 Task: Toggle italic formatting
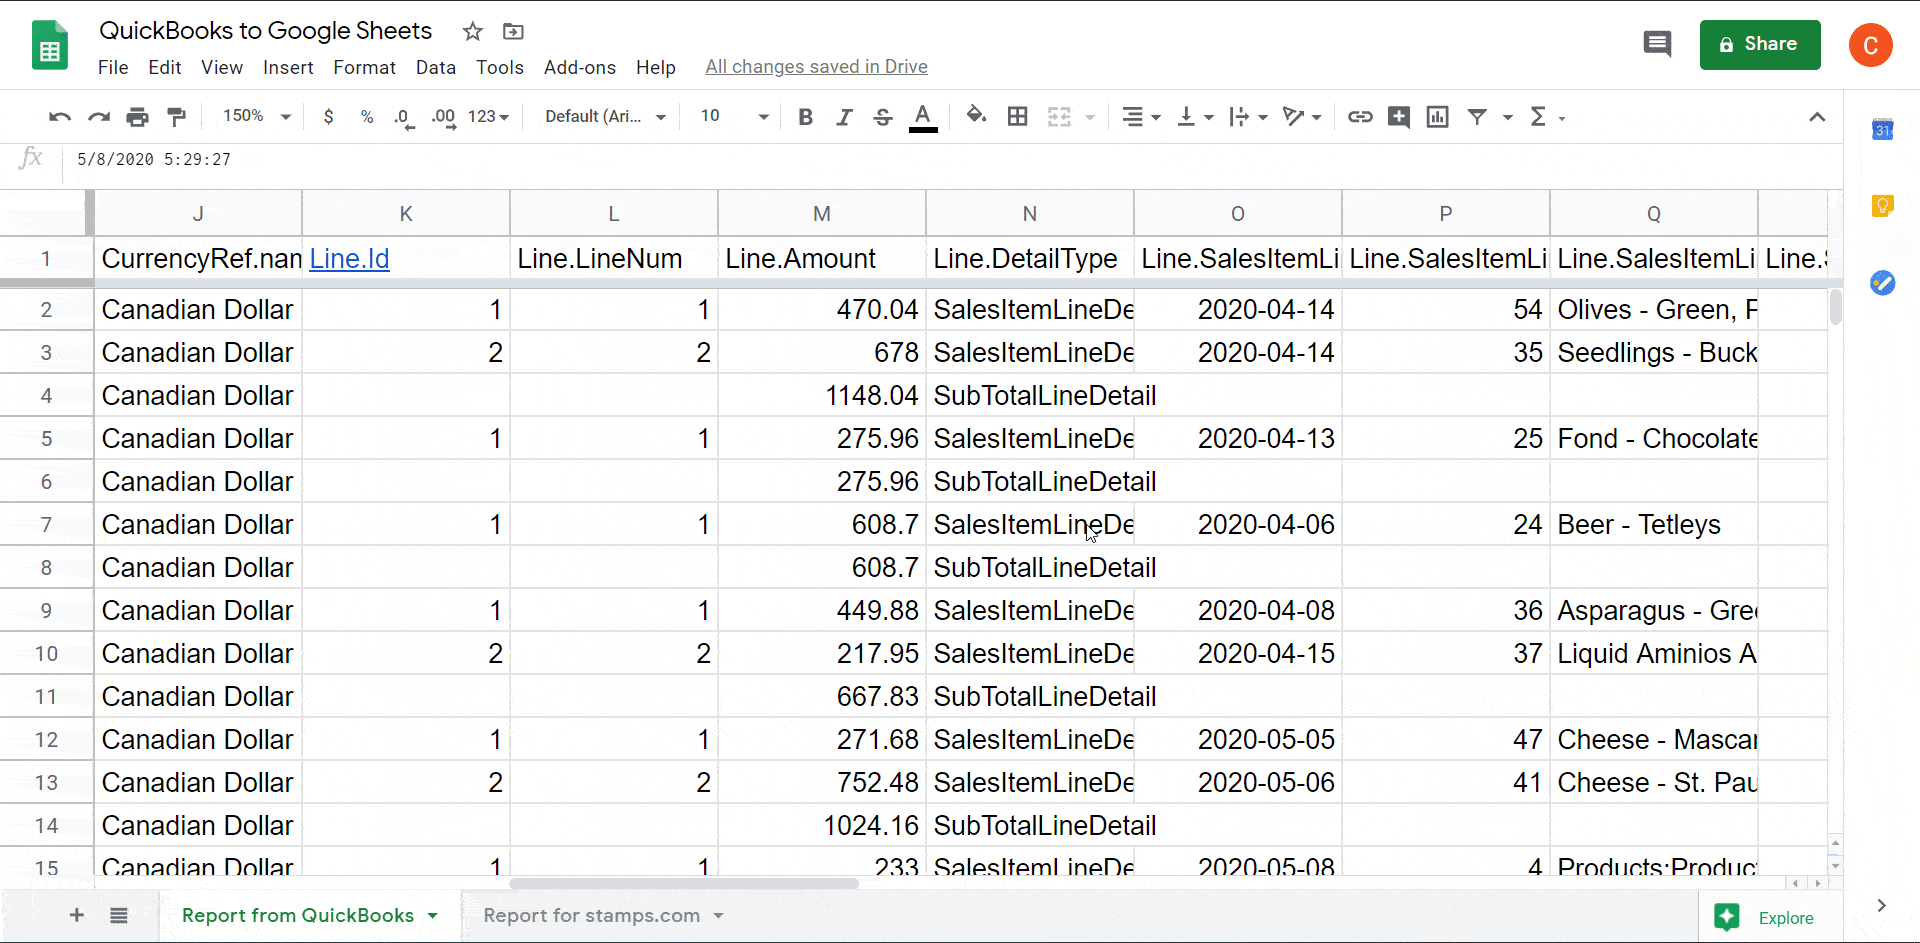(x=844, y=117)
